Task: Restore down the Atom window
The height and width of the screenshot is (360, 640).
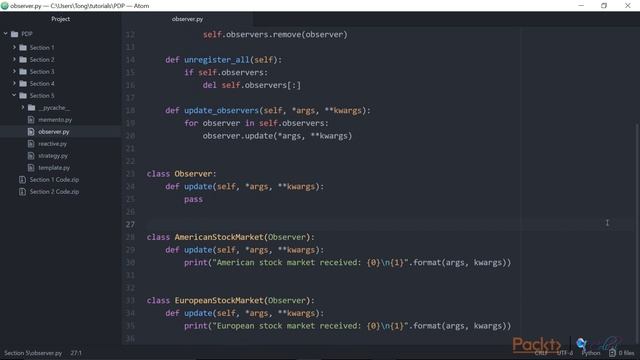Action: (x=604, y=6)
